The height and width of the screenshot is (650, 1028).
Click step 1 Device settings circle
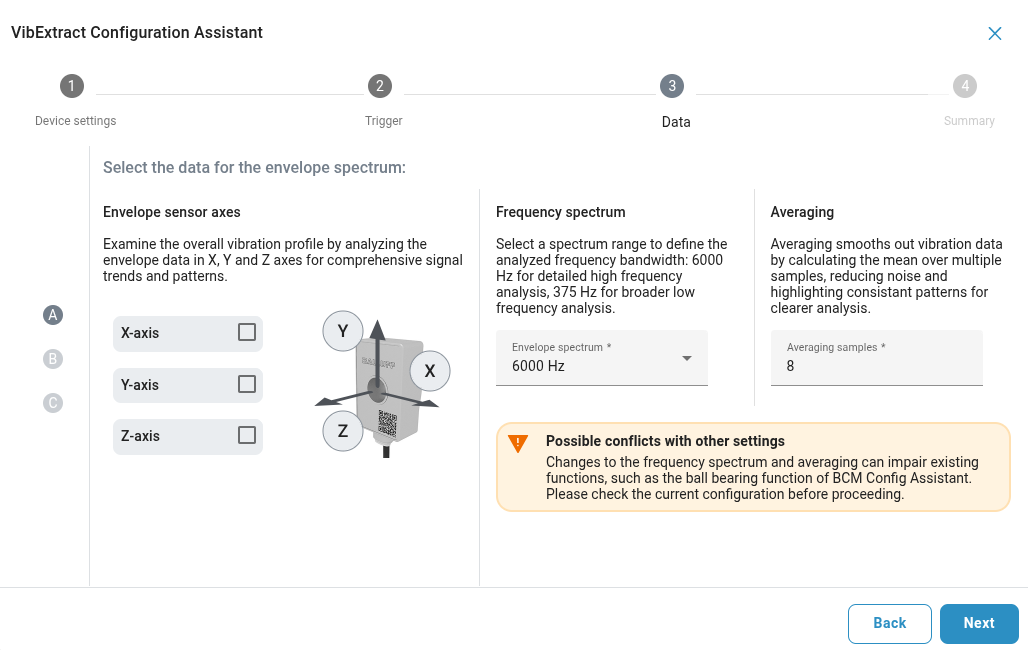pyautogui.click(x=72, y=86)
